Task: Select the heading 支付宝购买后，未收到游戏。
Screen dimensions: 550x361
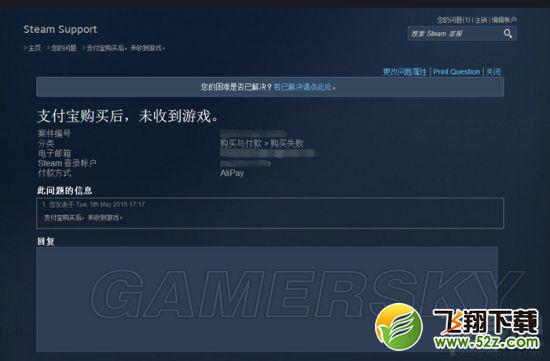Action: (x=127, y=116)
